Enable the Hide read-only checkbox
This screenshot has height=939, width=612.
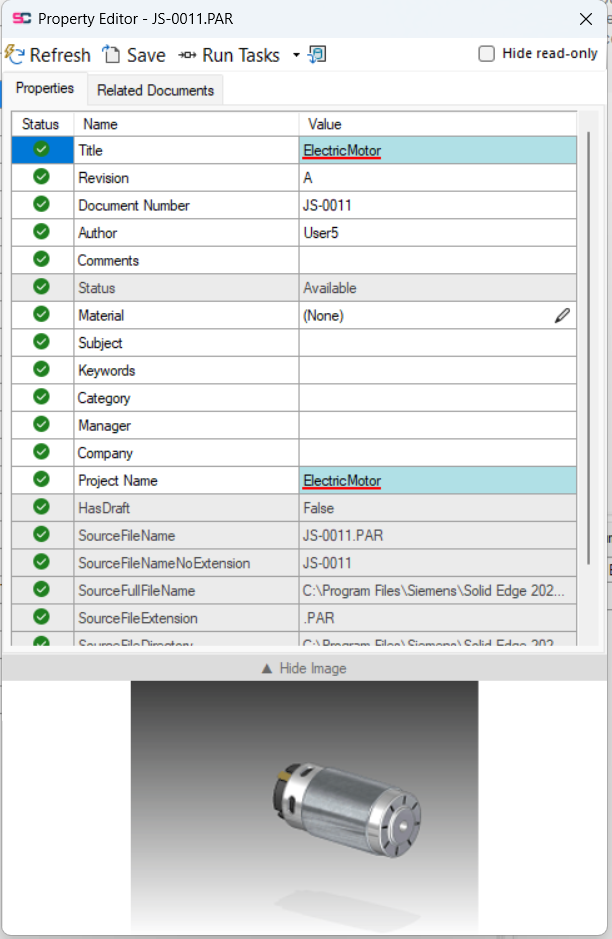[486, 54]
